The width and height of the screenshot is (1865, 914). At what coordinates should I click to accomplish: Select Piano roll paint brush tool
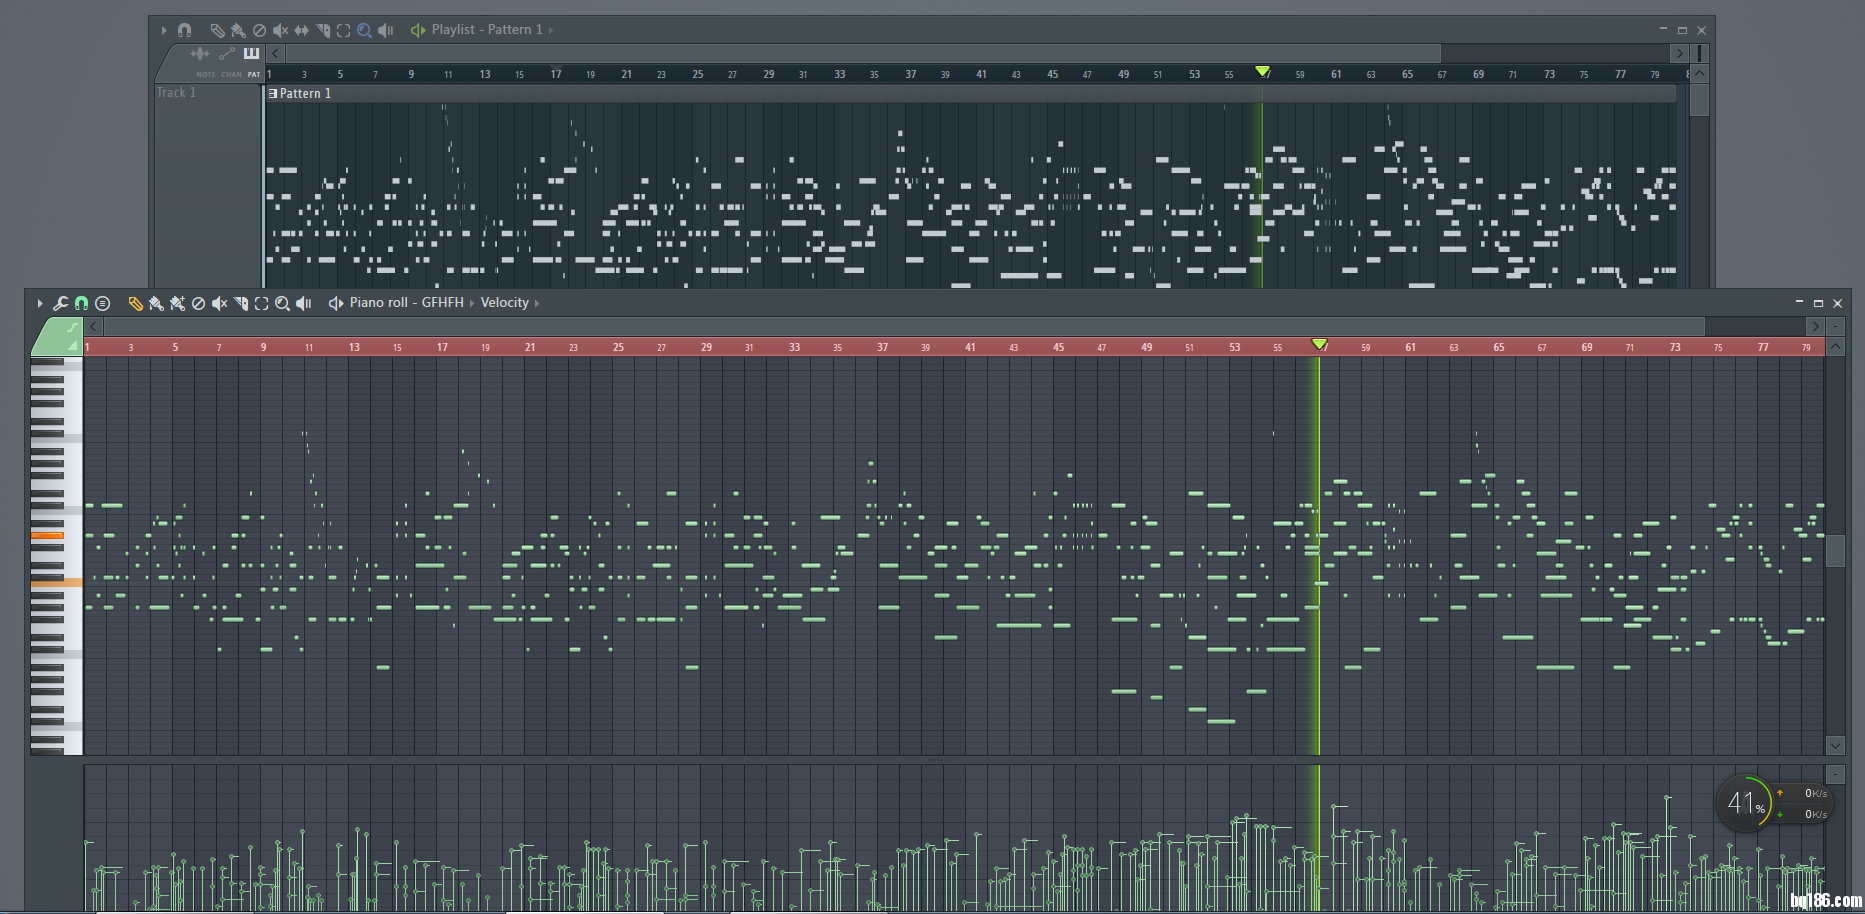point(156,303)
